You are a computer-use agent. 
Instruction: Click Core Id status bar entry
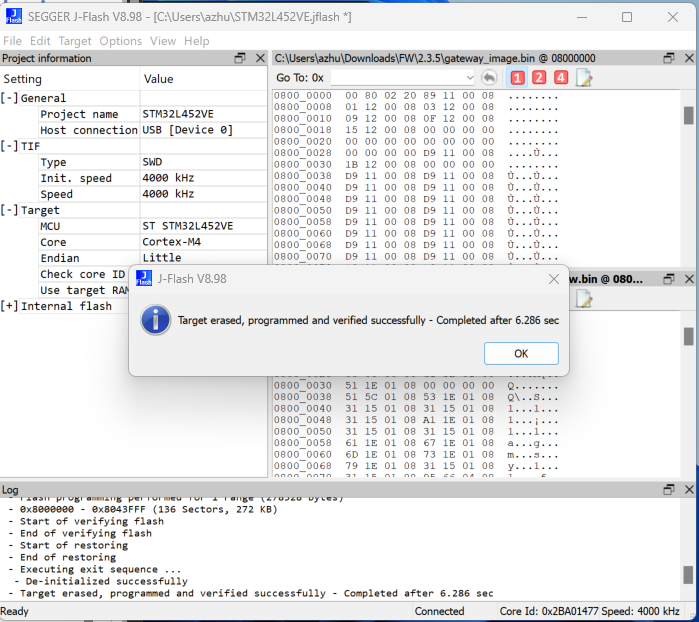(548, 611)
